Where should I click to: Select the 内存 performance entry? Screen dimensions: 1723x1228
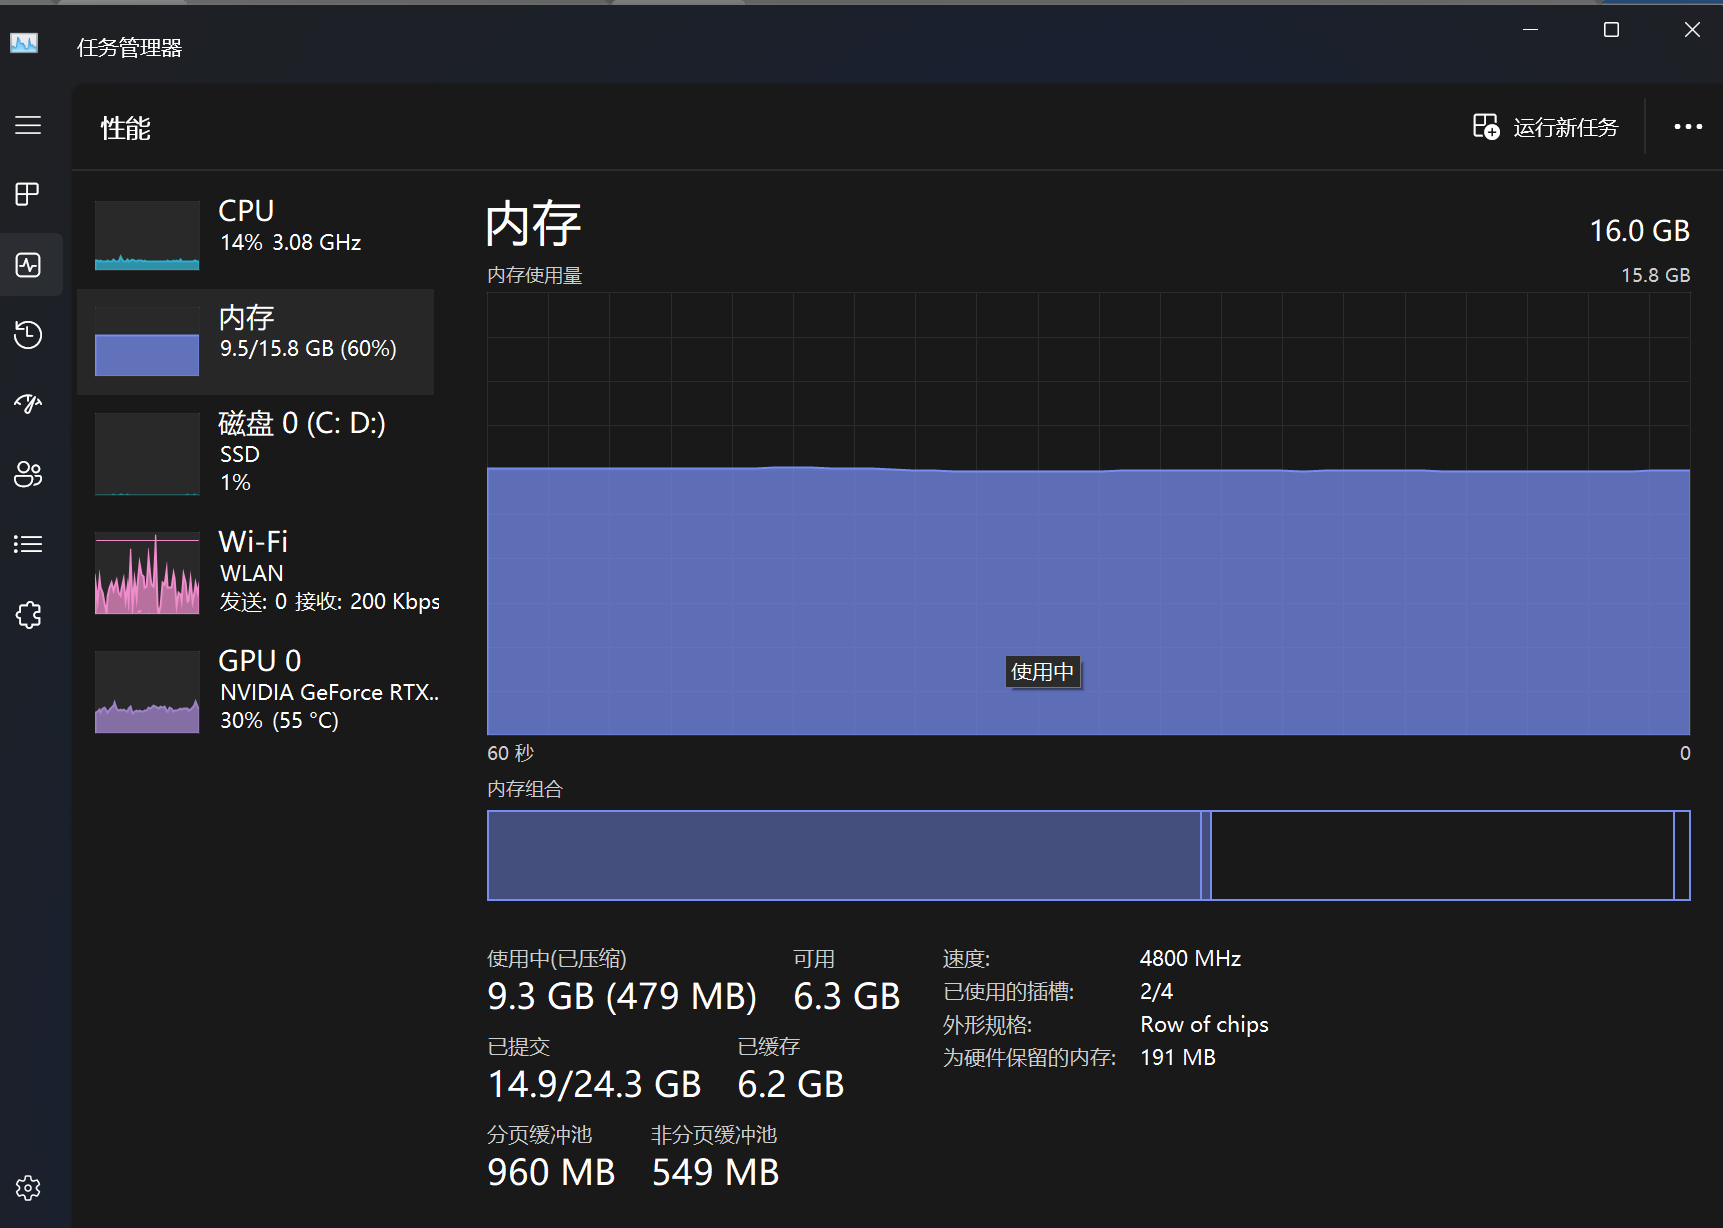pos(256,342)
